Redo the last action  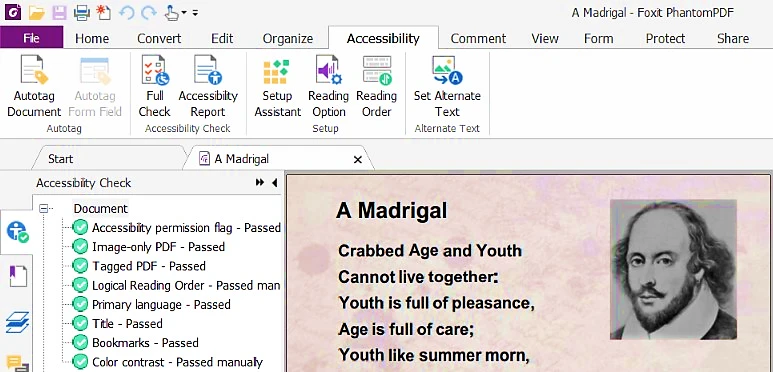[x=148, y=13]
